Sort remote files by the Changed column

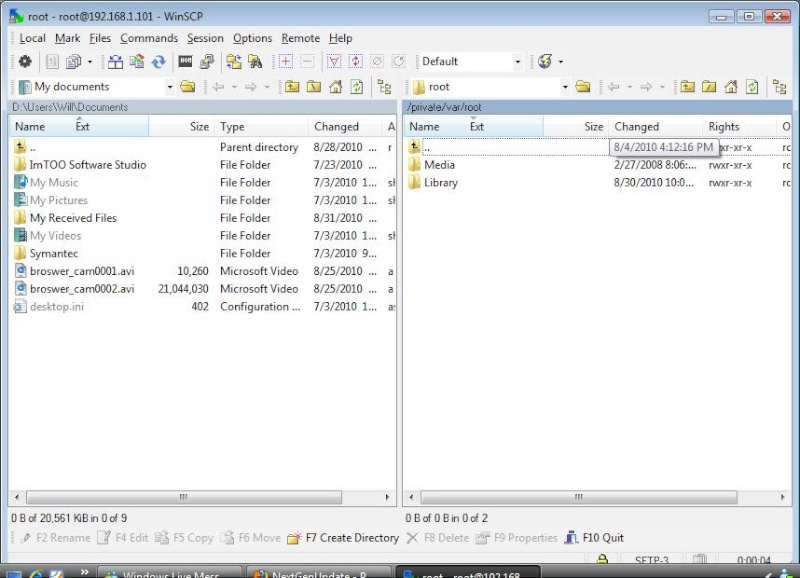click(x=655, y=127)
